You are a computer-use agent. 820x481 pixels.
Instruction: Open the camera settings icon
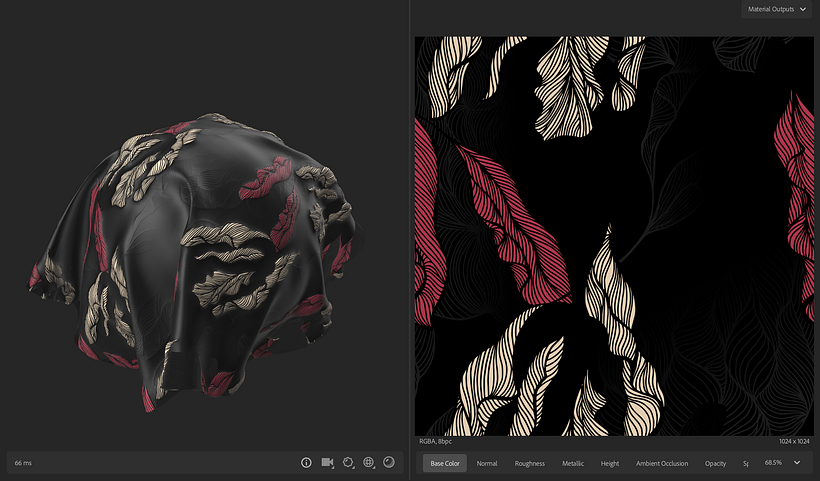pos(327,463)
